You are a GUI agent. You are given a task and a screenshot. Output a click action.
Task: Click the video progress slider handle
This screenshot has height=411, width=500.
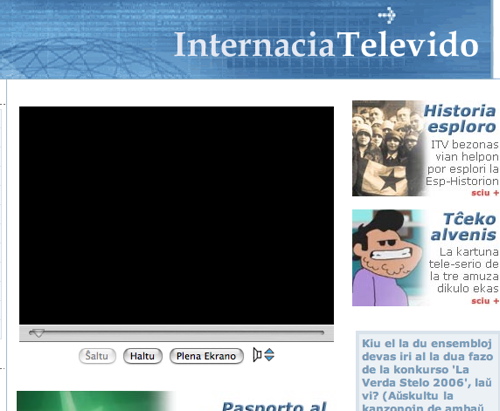click(x=38, y=333)
